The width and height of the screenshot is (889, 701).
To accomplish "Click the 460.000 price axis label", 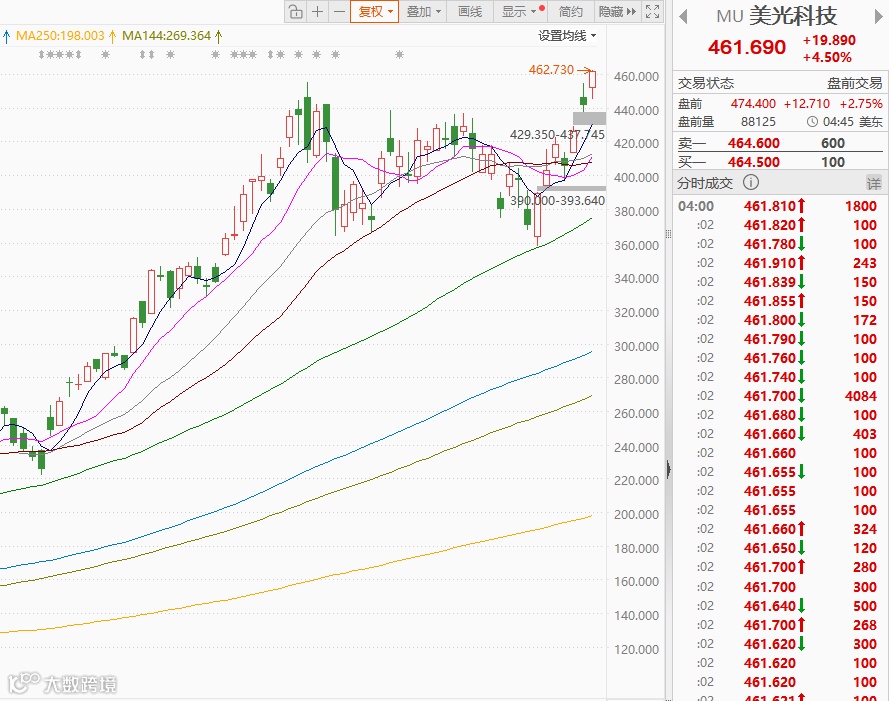I will pos(636,77).
